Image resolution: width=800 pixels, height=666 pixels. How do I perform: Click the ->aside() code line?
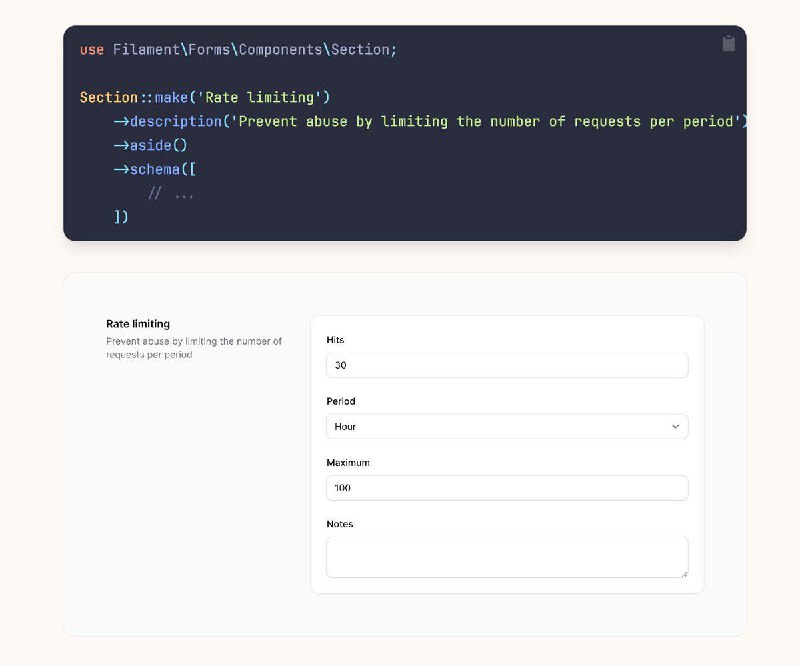click(151, 145)
